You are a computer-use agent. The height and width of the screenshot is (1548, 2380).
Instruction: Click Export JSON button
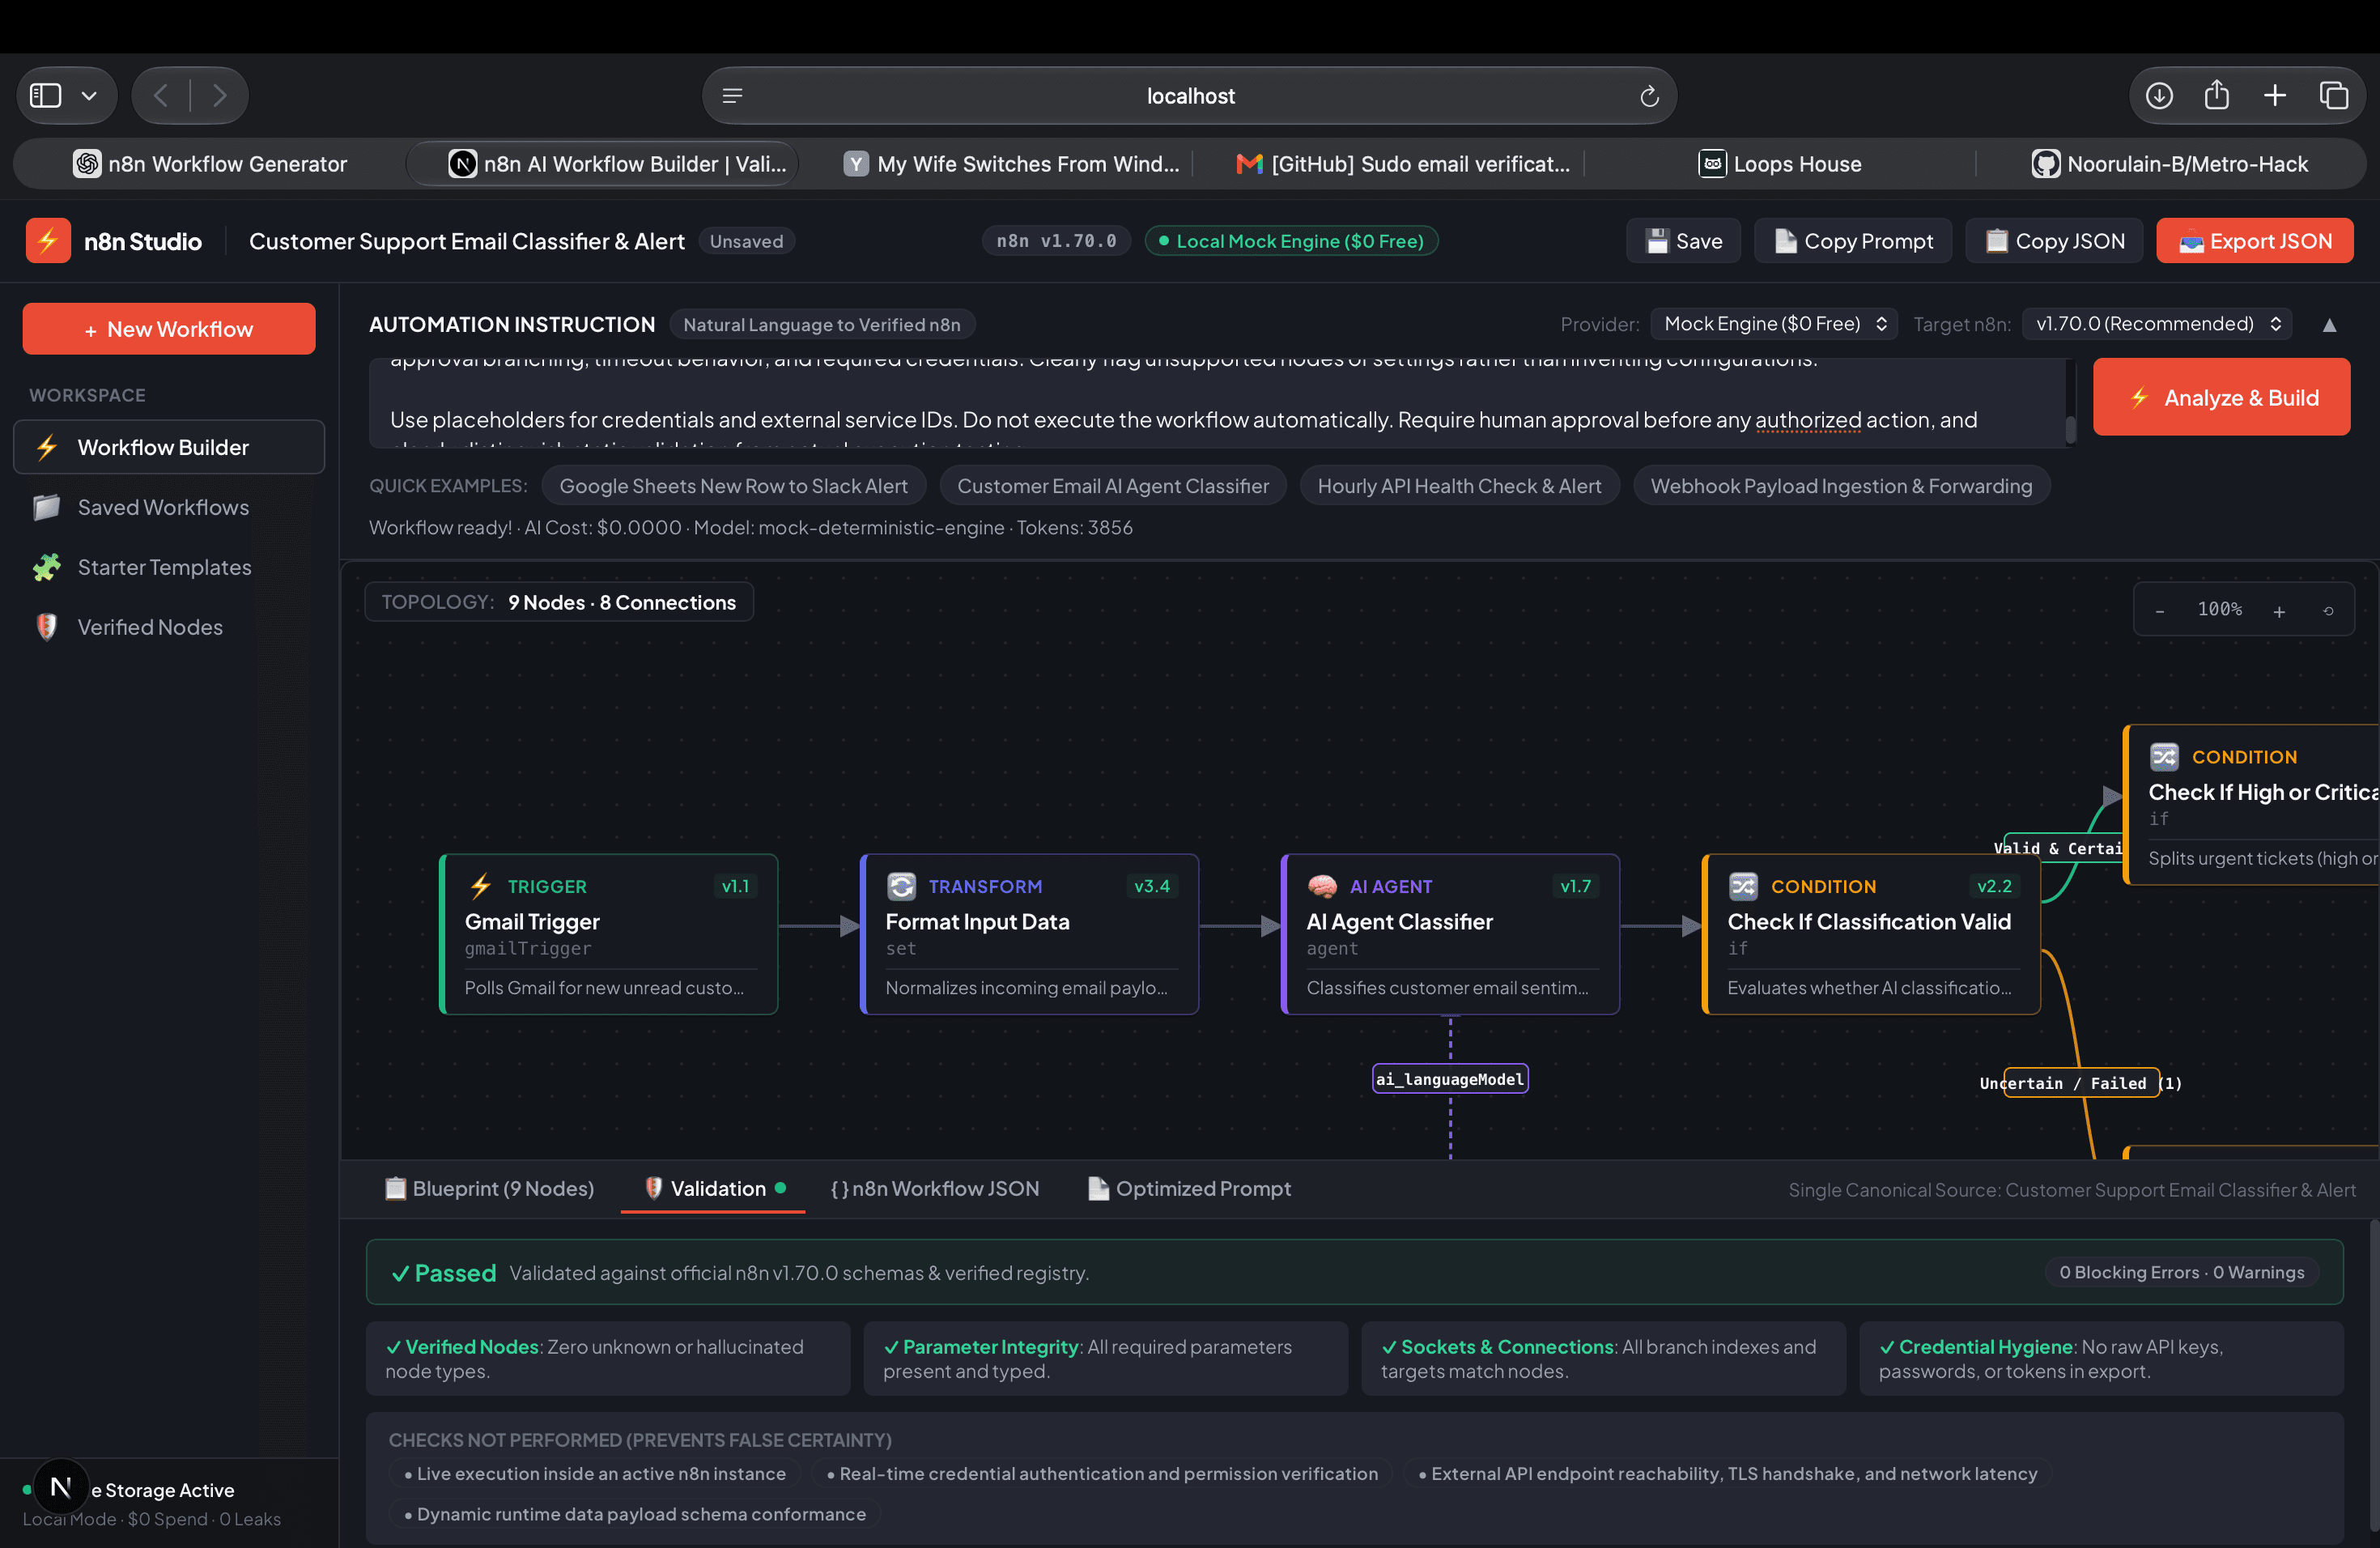(2255, 241)
